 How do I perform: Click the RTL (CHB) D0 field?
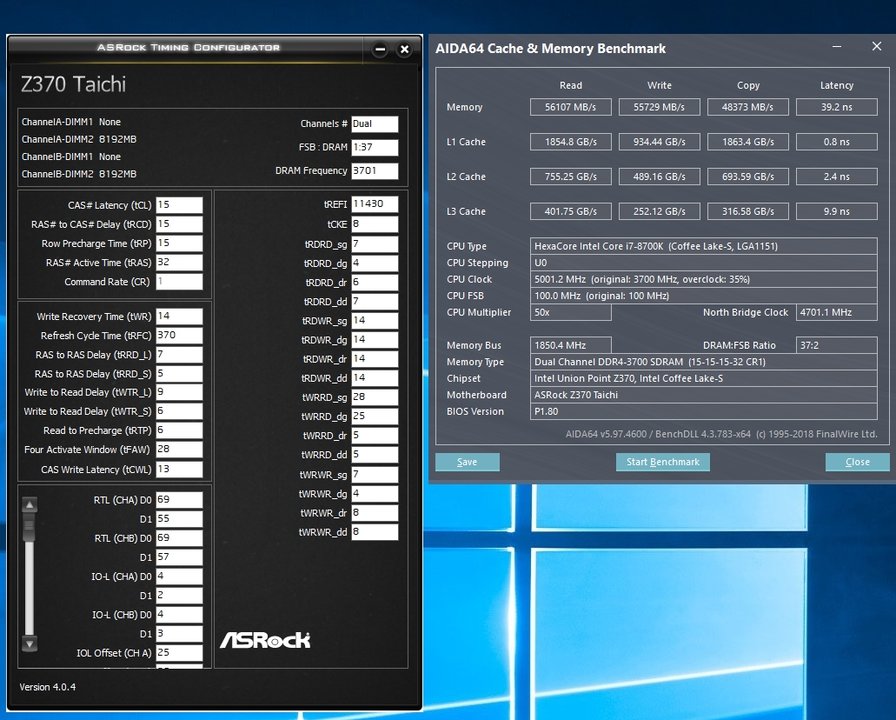click(179, 538)
